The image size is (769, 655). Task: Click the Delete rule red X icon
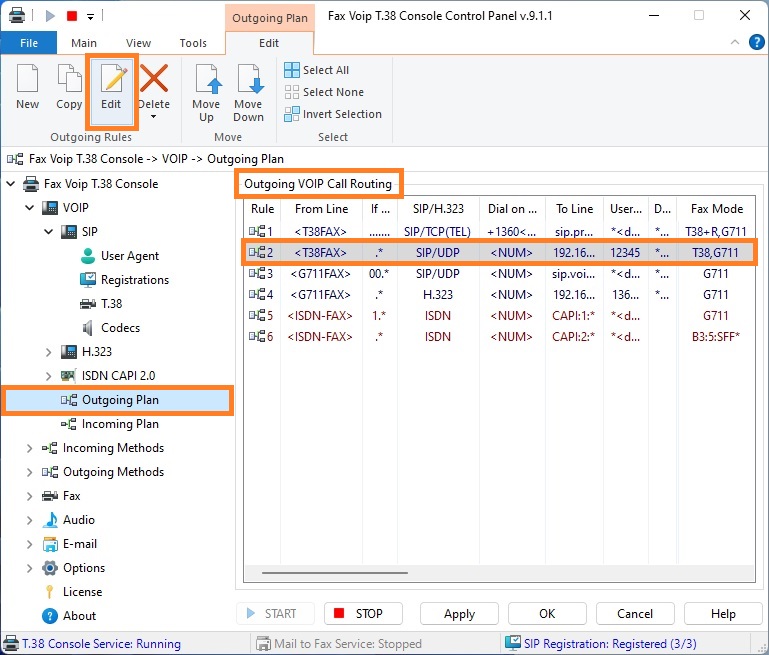pos(154,78)
